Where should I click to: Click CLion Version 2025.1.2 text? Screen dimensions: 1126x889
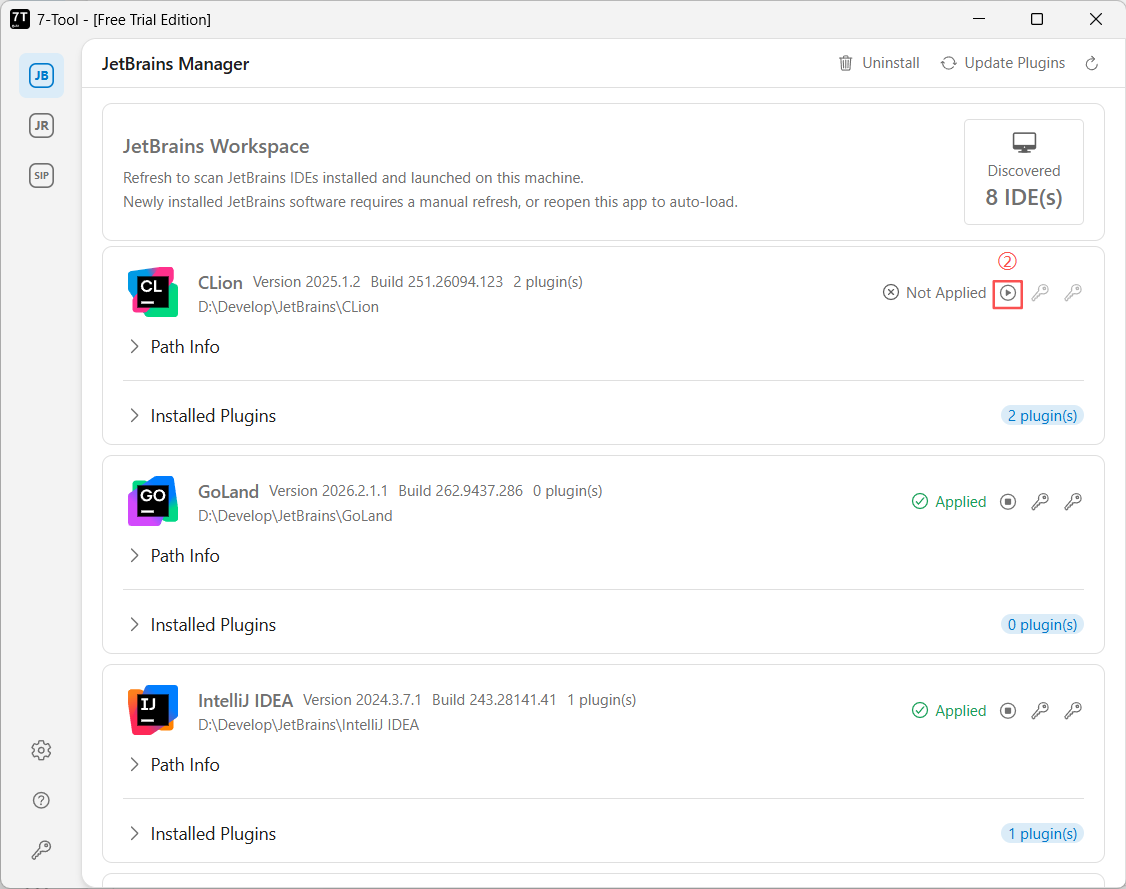pos(307,282)
